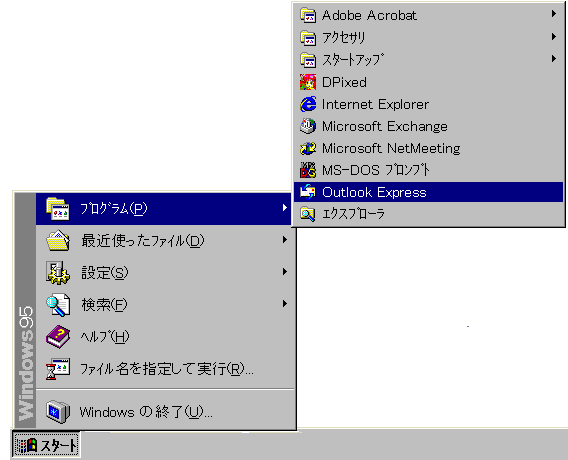Select 設定(S) in Start menu

click(165, 272)
